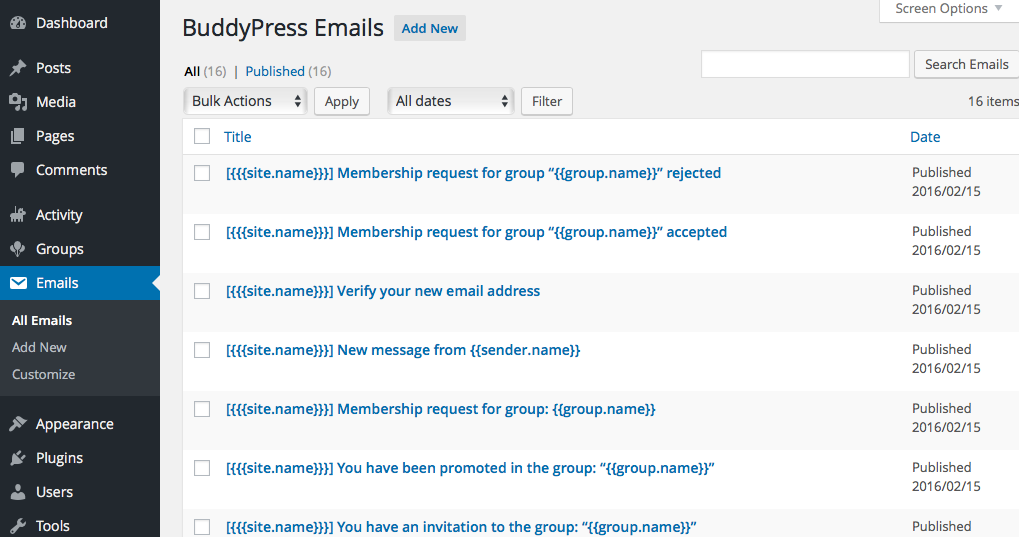The height and width of the screenshot is (537, 1019).
Task: Open the Plugins menu item
Action: click(x=59, y=458)
